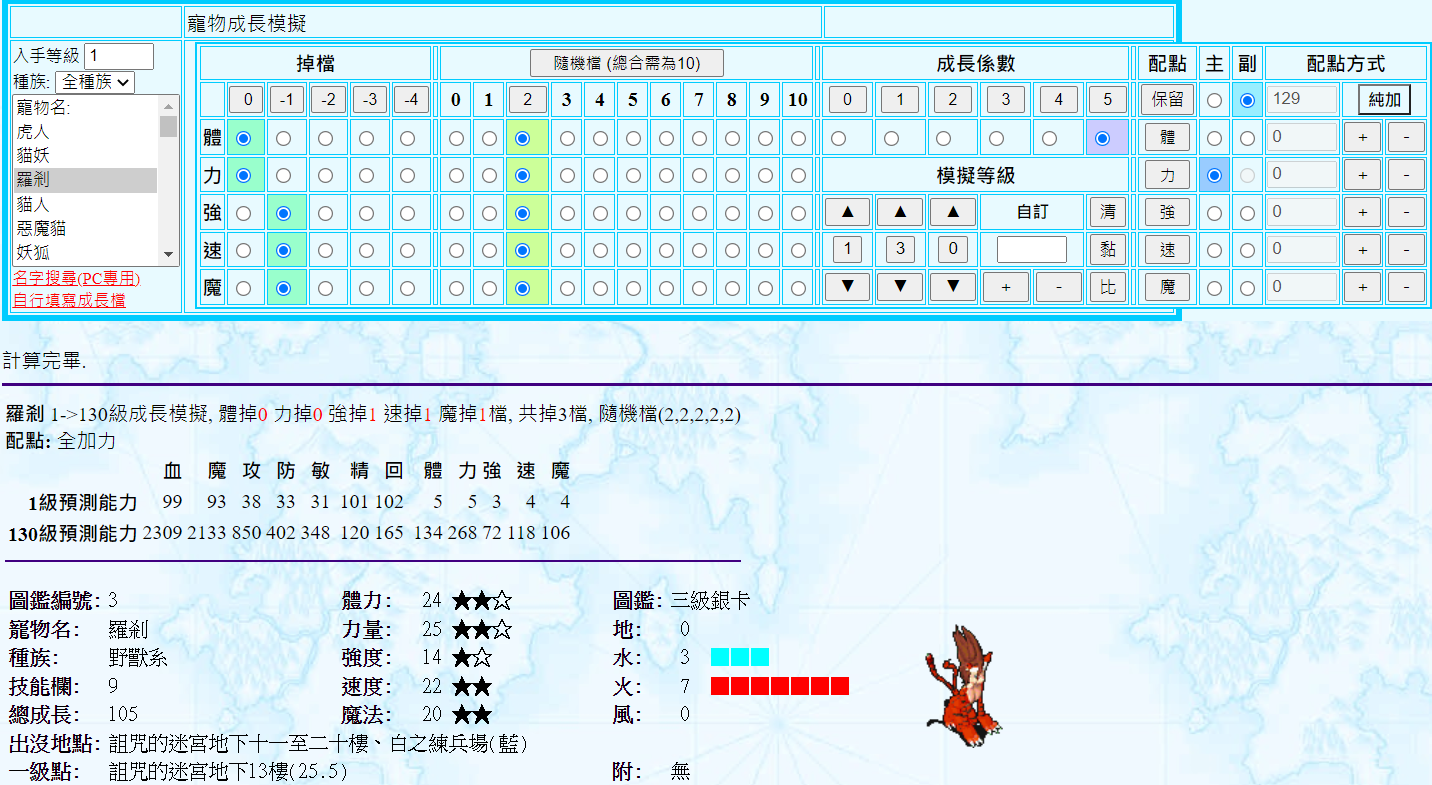This screenshot has height=785, width=1432.
Task: Set 強 row 隨機檔 to 0 radio
Action: (x=456, y=213)
